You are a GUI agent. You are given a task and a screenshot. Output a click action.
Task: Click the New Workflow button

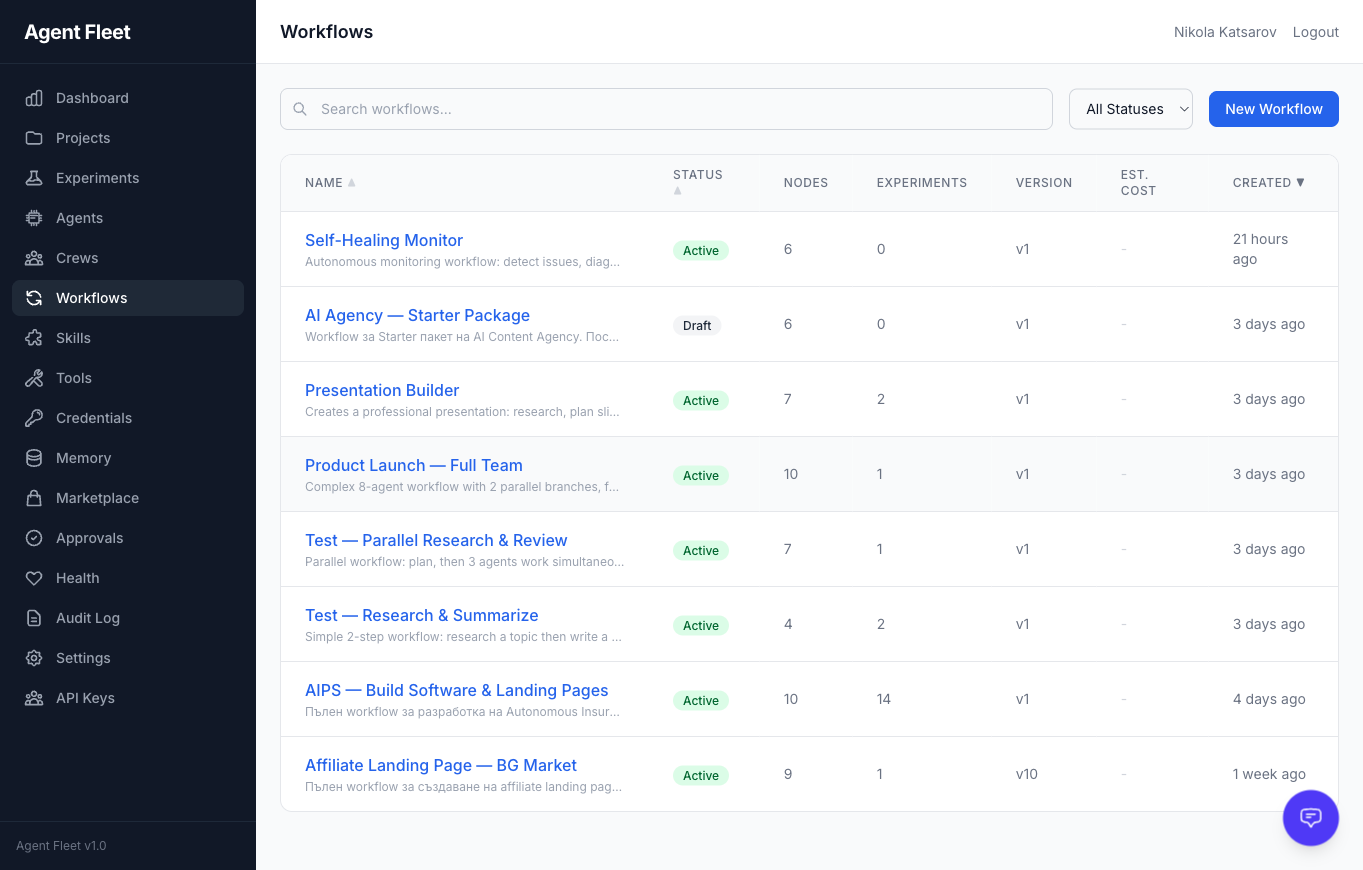point(1273,108)
